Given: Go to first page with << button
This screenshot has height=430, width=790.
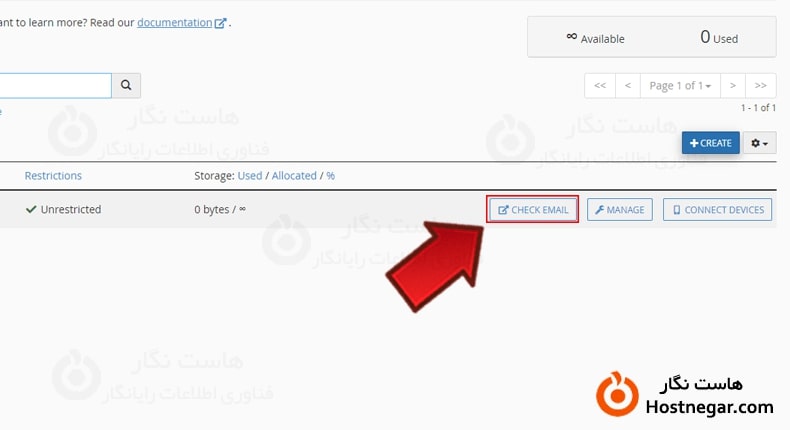Looking at the screenshot, I should tap(600, 86).
